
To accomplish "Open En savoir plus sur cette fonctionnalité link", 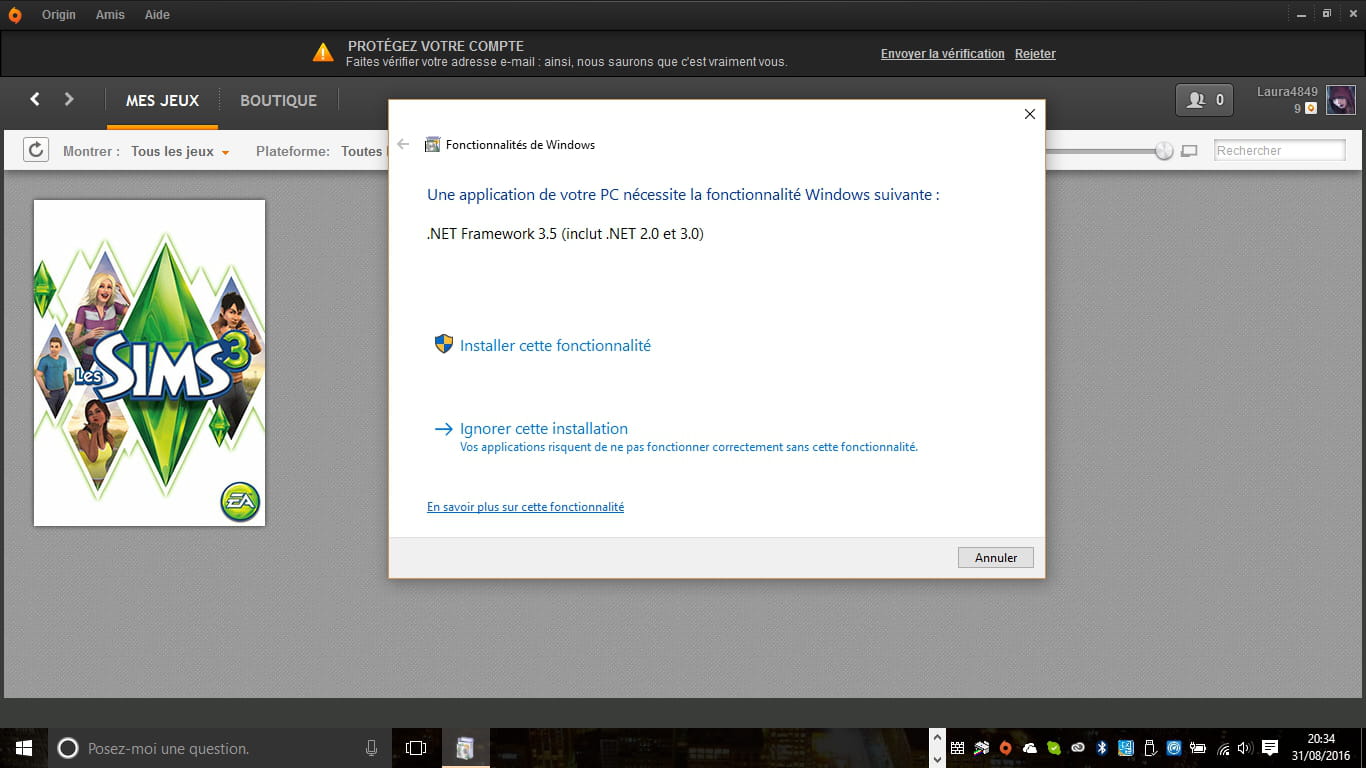I will point(525,507).
